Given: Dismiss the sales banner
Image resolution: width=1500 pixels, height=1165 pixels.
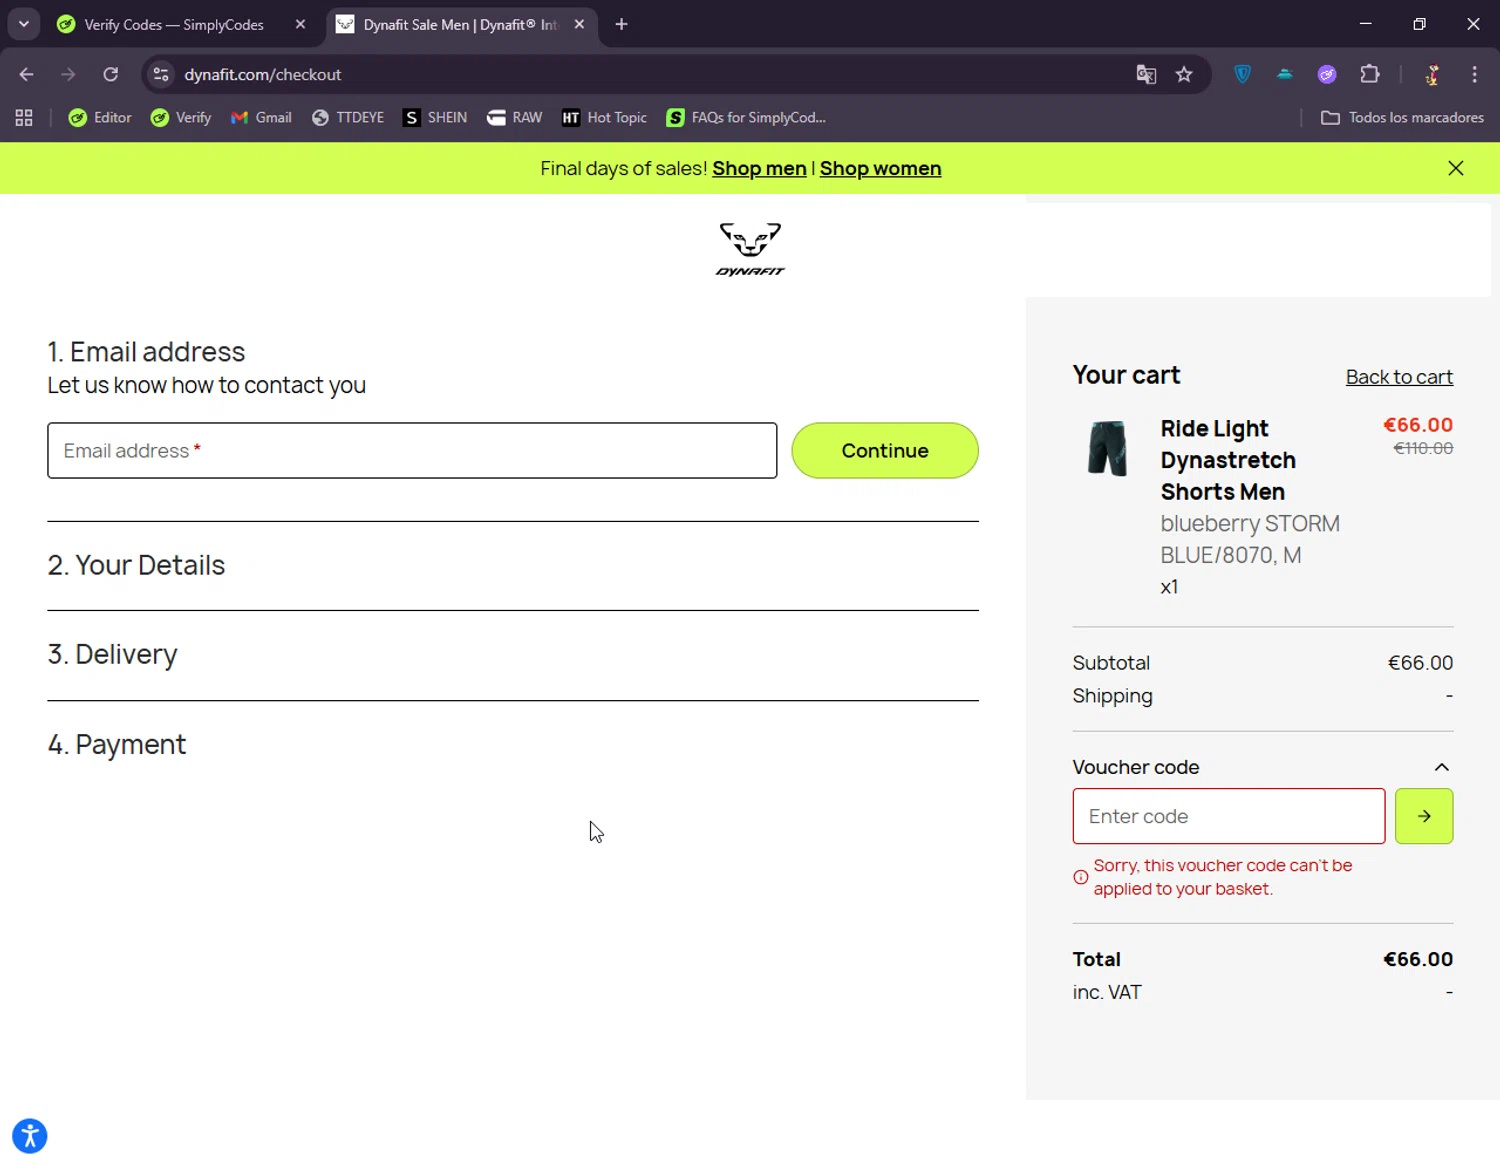Looking at the screenshot, I should (1456, 168).
